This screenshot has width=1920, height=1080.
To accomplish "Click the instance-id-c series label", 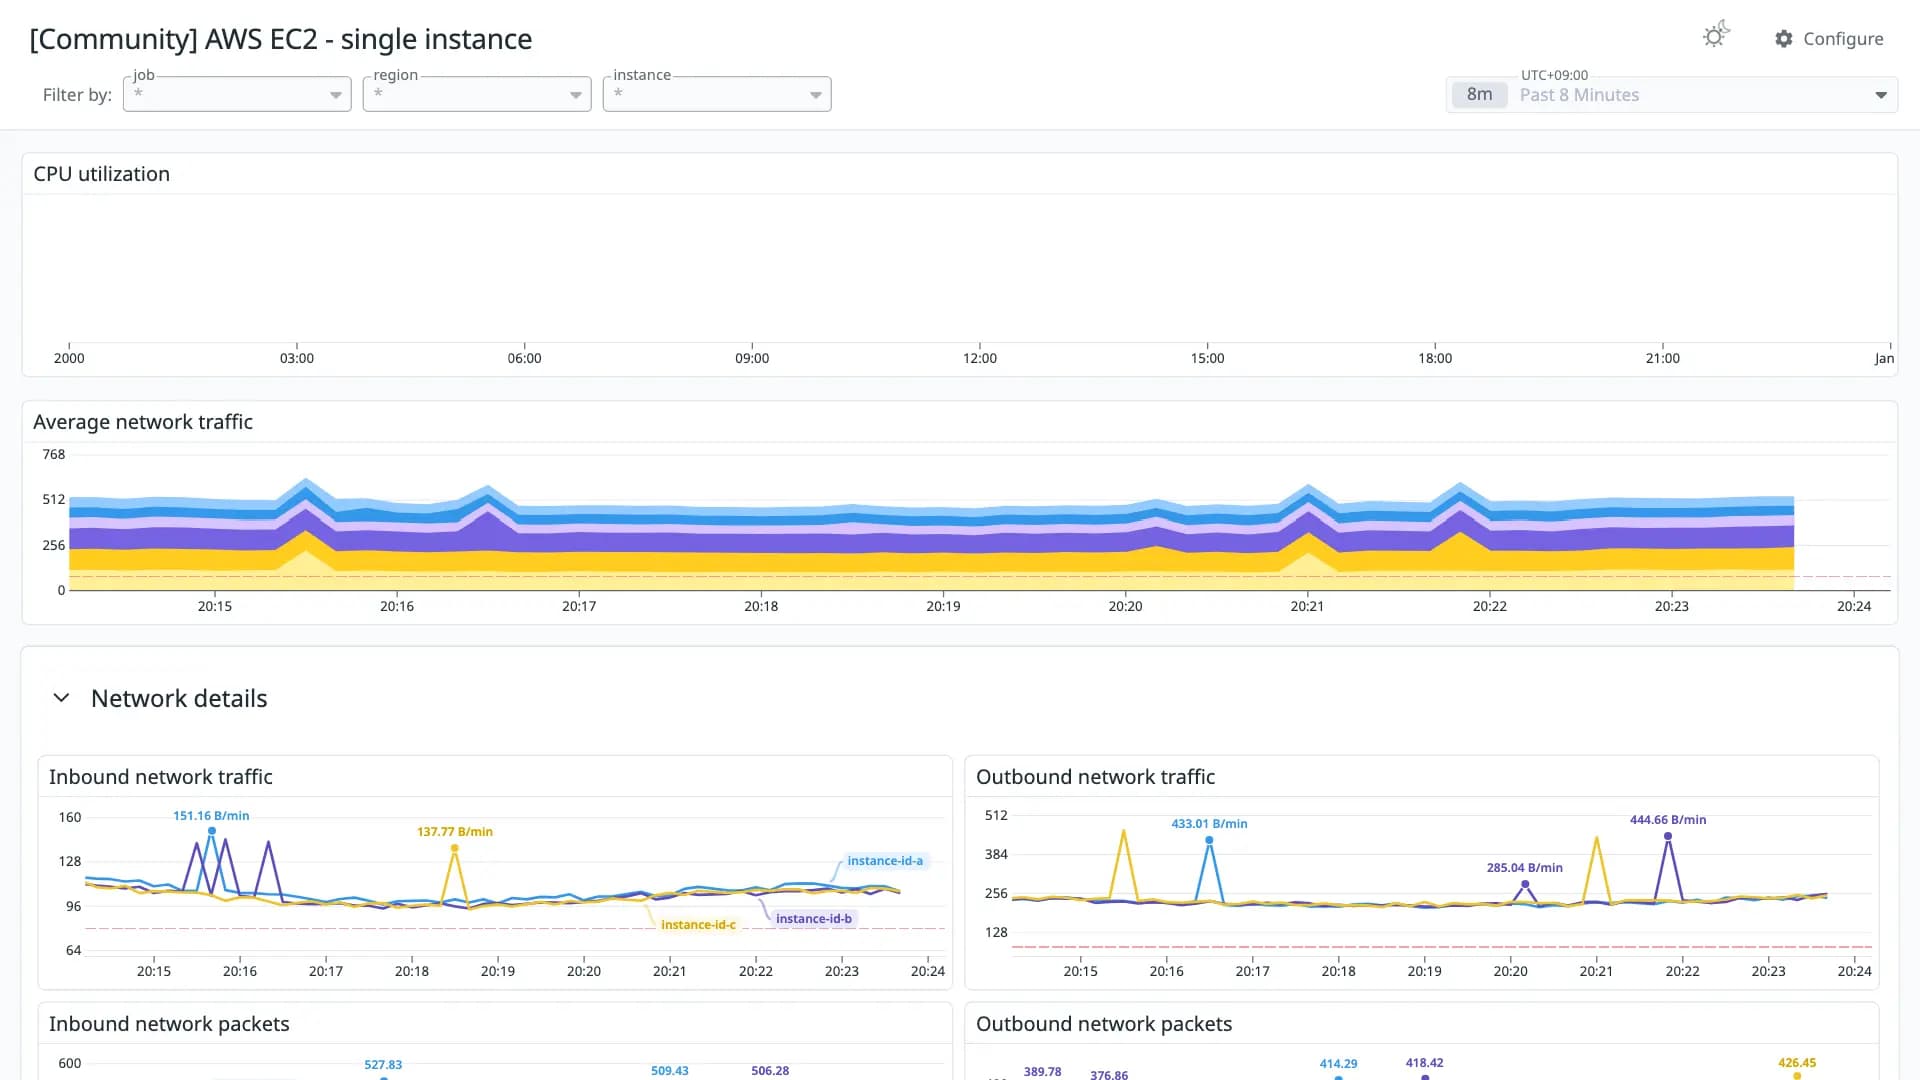I will (x=698, y=925).
